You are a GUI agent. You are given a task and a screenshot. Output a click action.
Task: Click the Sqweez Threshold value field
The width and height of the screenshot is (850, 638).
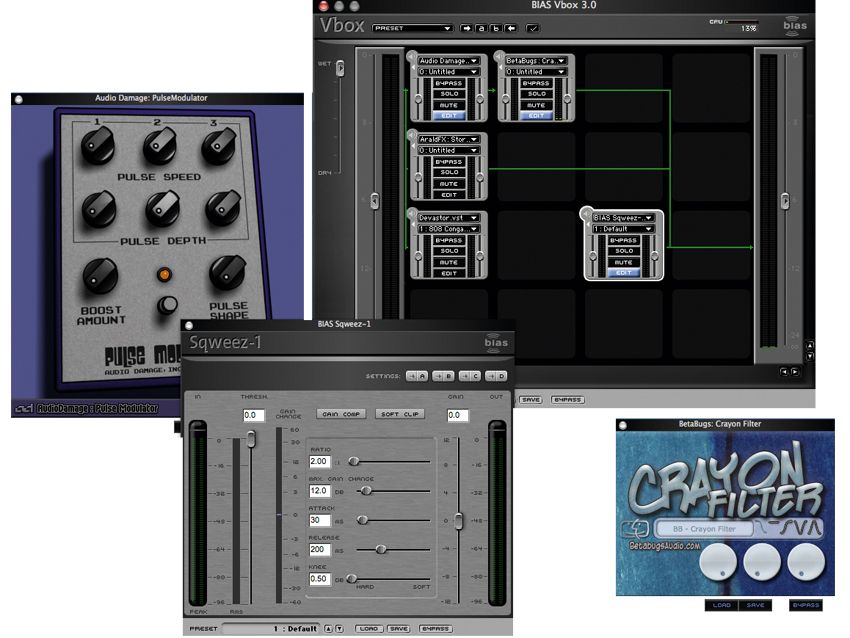pyautogui.click(x=254, y=415)
